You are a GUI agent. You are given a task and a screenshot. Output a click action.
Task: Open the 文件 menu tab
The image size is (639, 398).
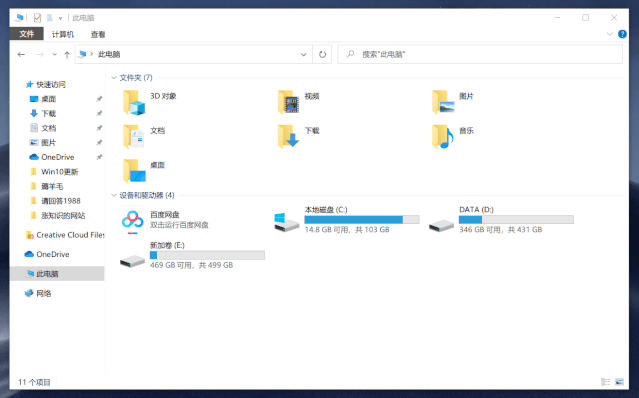point(26,34)
